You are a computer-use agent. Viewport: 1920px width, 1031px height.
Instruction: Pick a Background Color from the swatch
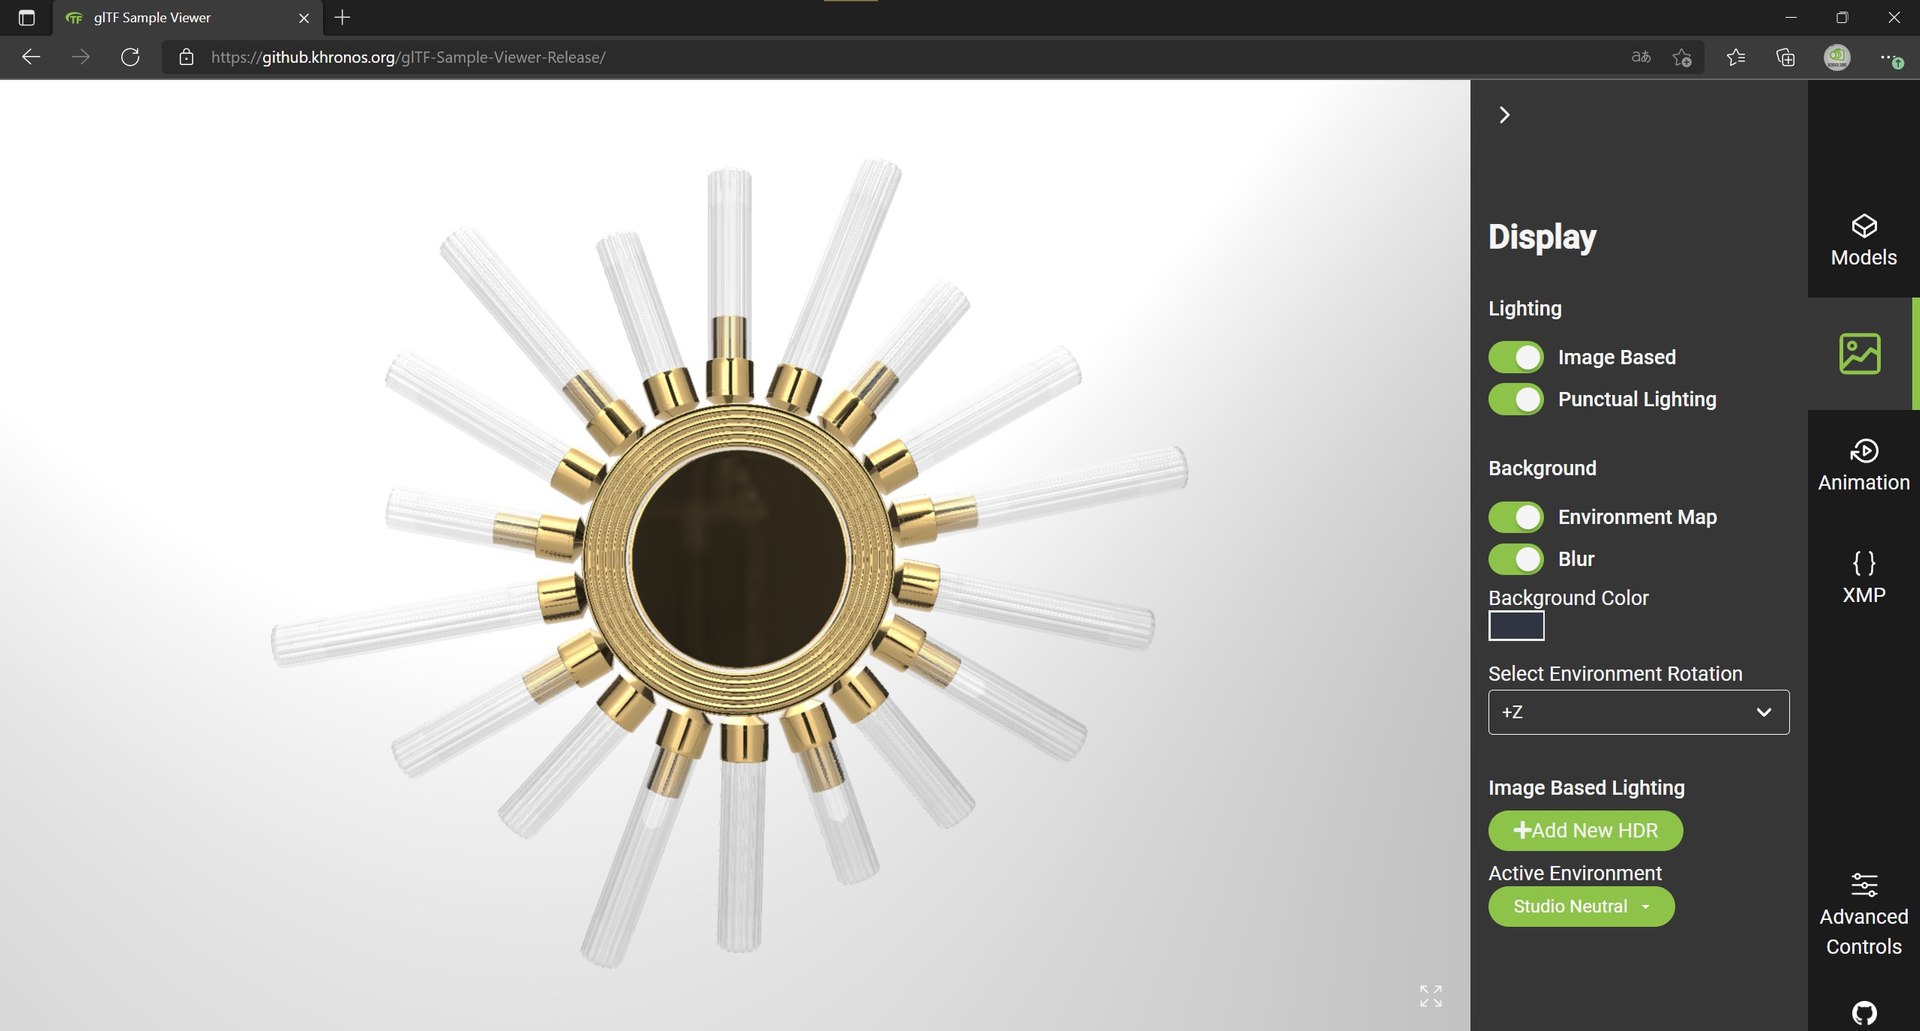1516,626
